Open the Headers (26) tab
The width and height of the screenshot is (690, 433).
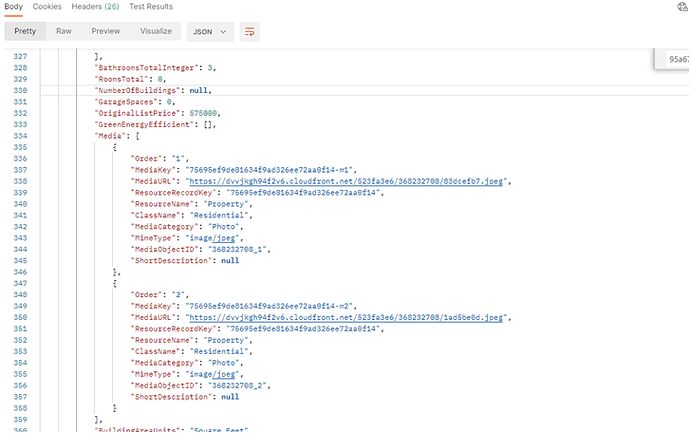click(95, 7)
